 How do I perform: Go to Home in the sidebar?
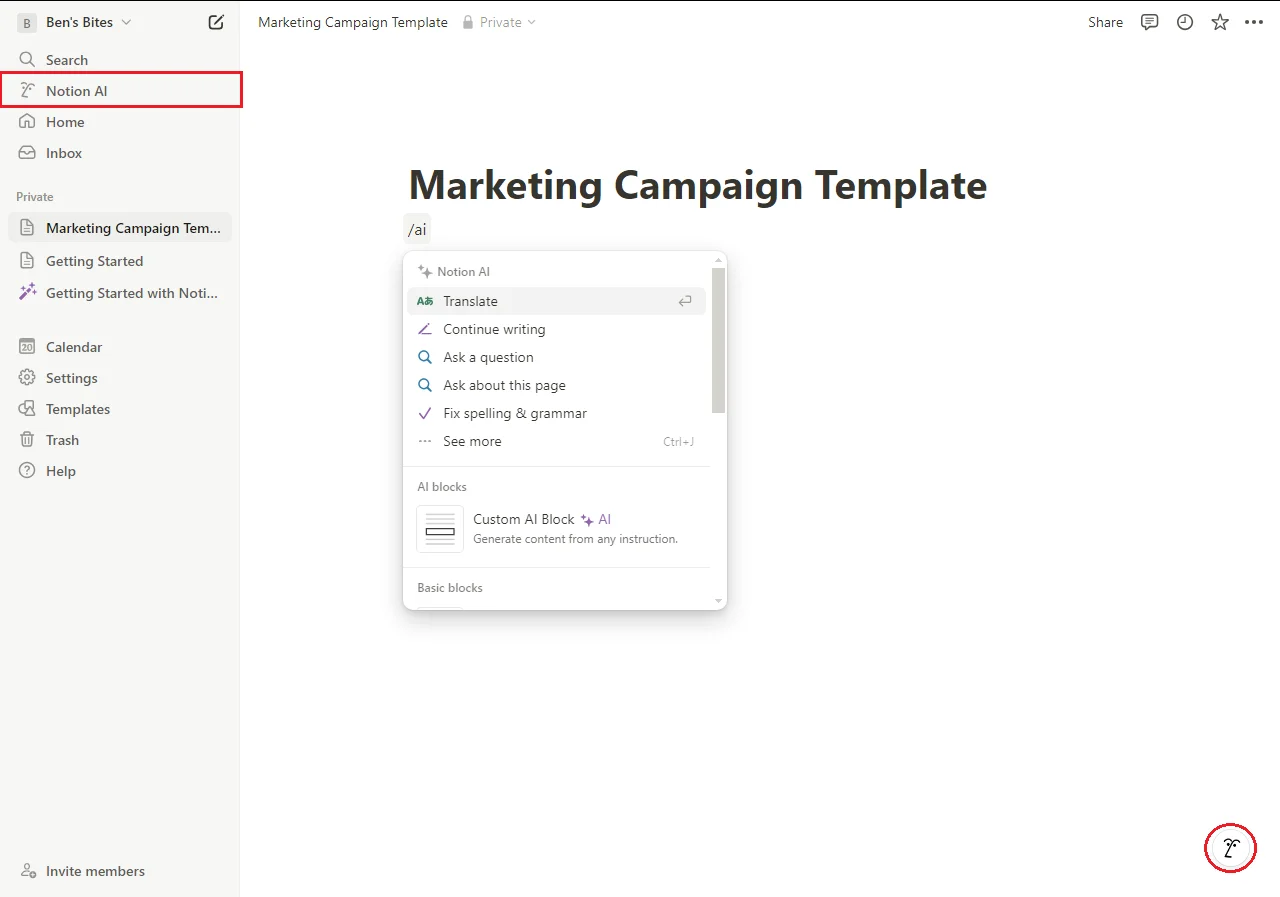[x=120, y=122]
